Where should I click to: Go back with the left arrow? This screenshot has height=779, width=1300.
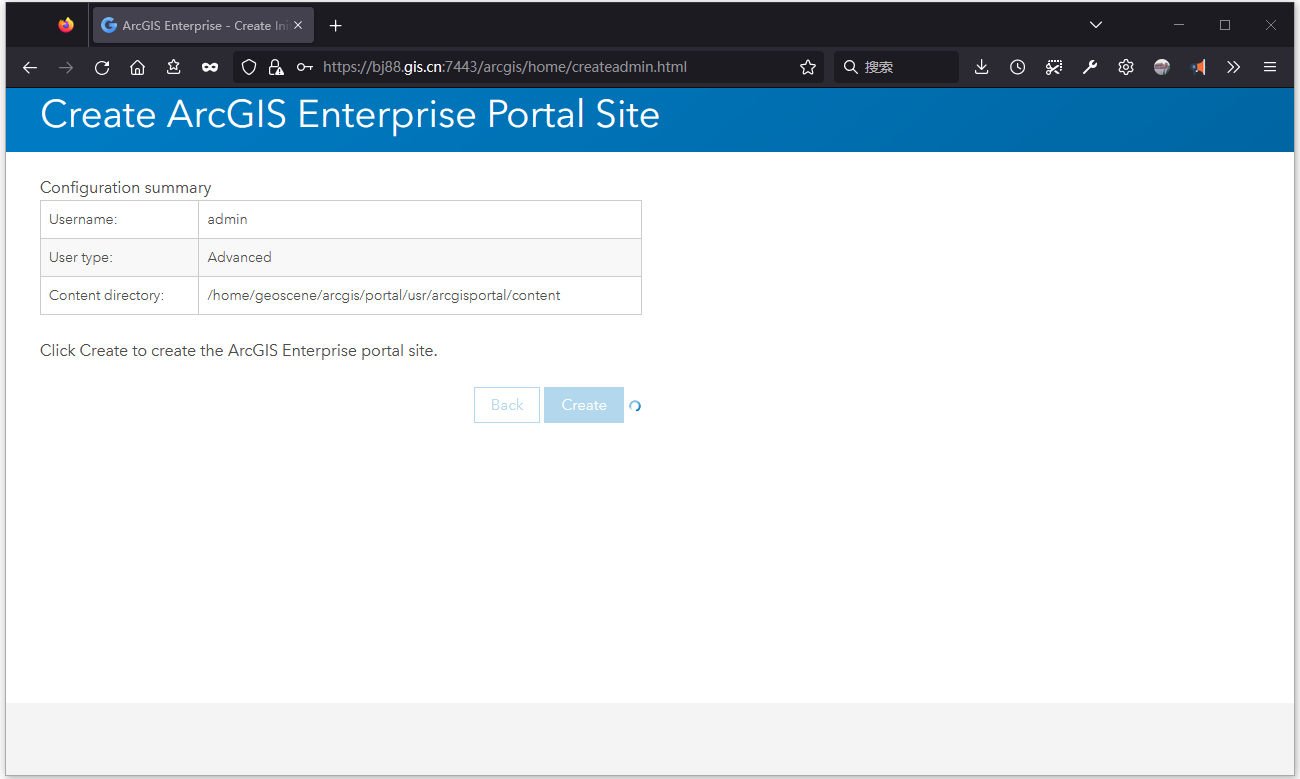pos(30,67)
